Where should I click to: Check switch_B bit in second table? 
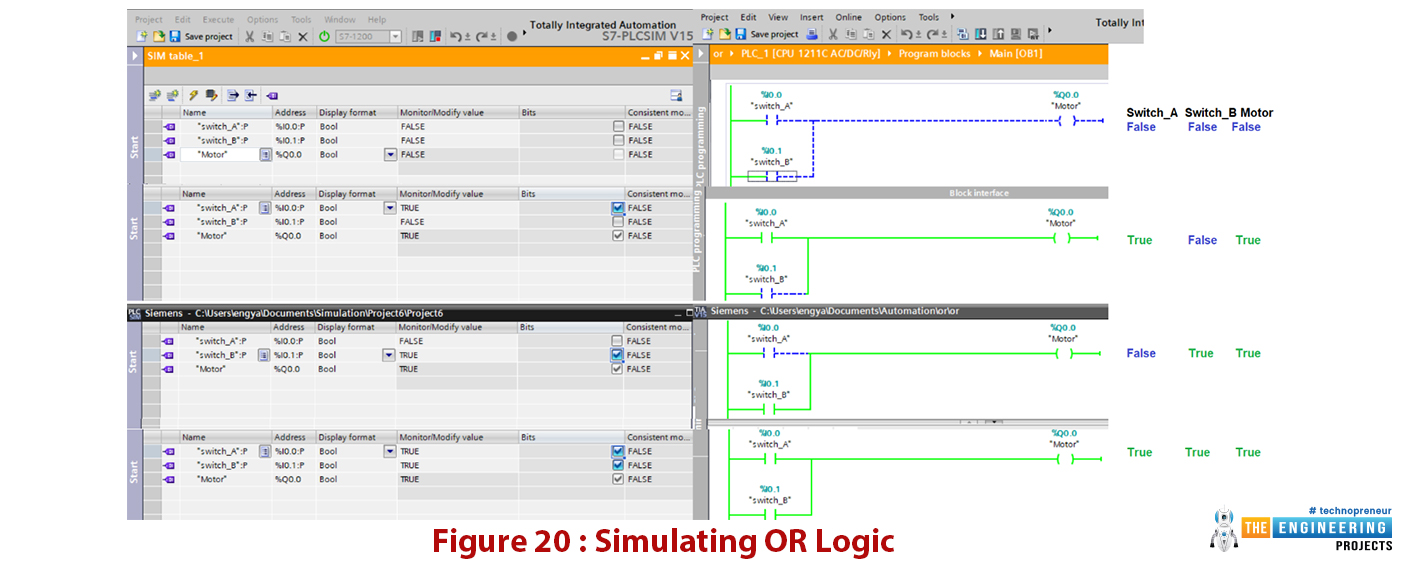(x=618, y=222)
